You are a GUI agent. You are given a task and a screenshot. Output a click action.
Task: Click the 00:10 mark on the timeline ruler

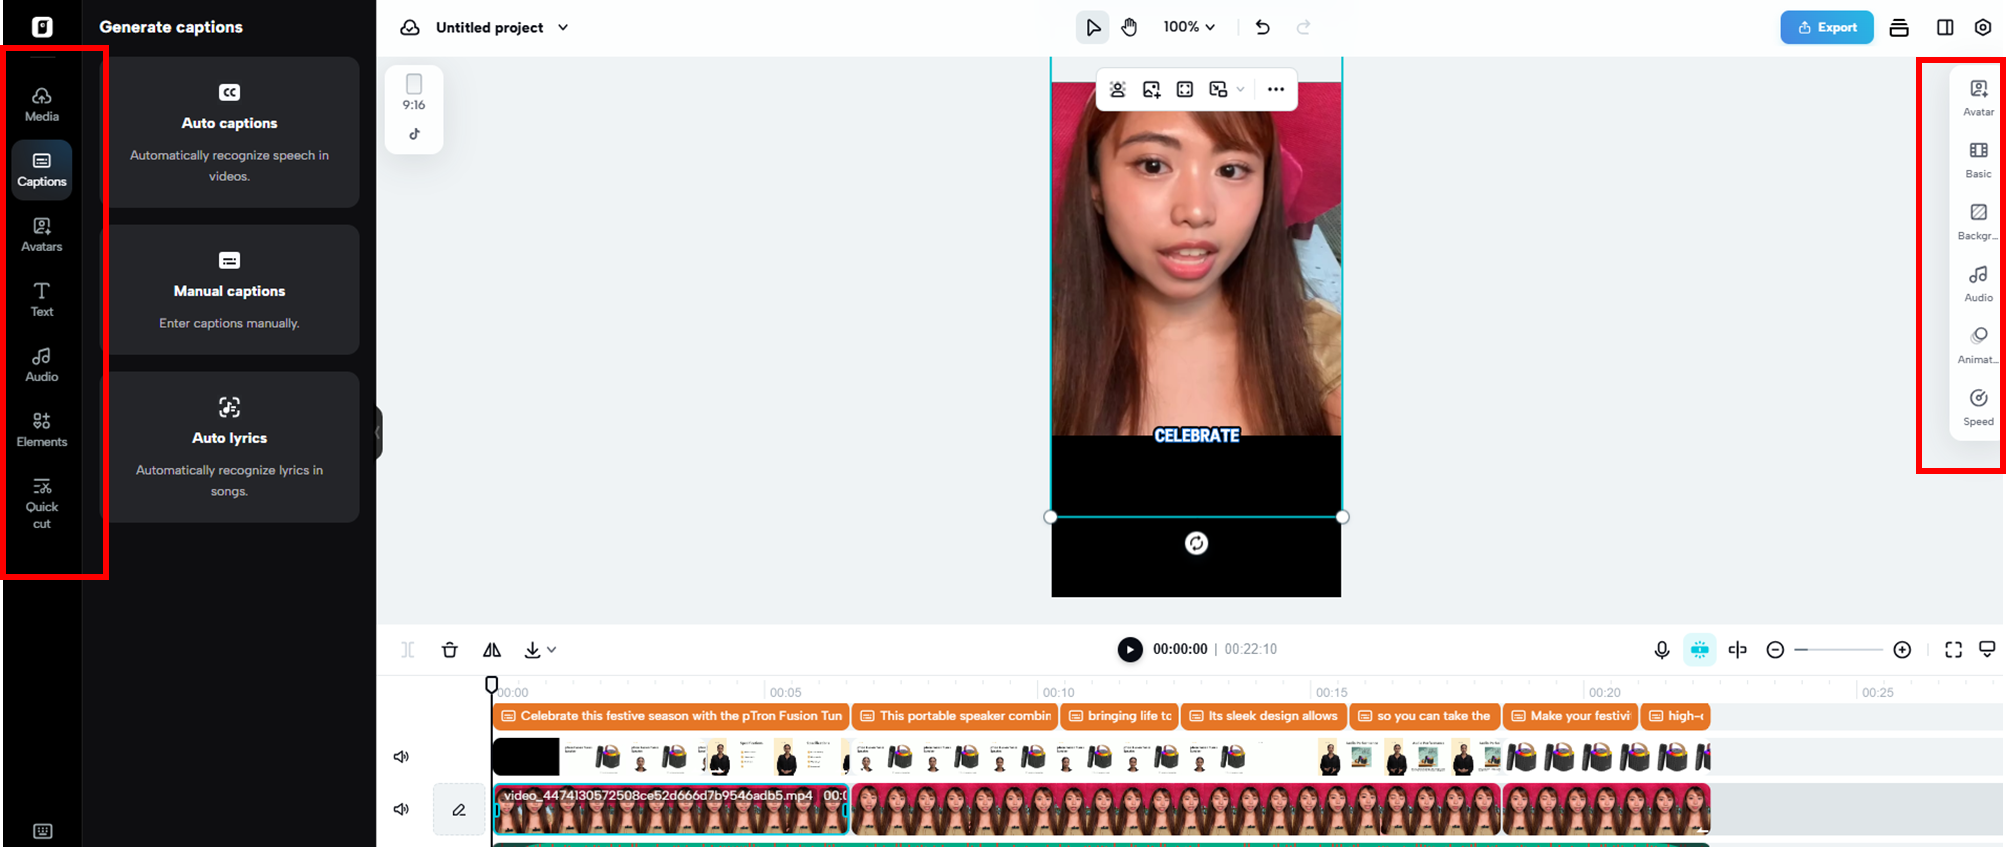tap(1058, 692)
